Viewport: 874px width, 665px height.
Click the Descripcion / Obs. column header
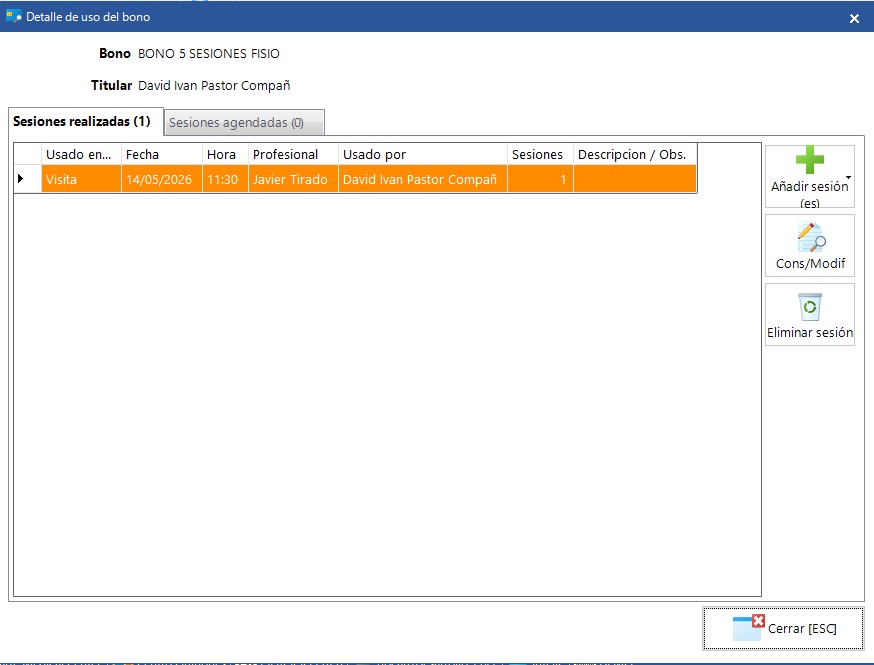635,154
